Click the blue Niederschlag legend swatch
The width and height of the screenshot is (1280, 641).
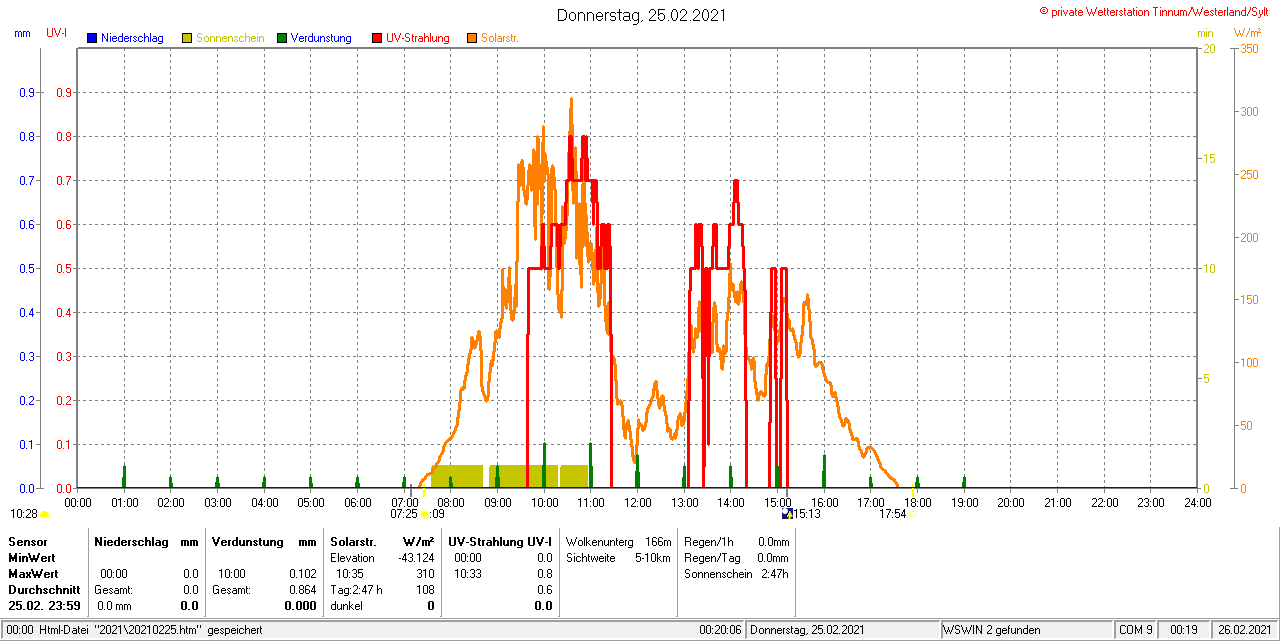tap(93, 38)
